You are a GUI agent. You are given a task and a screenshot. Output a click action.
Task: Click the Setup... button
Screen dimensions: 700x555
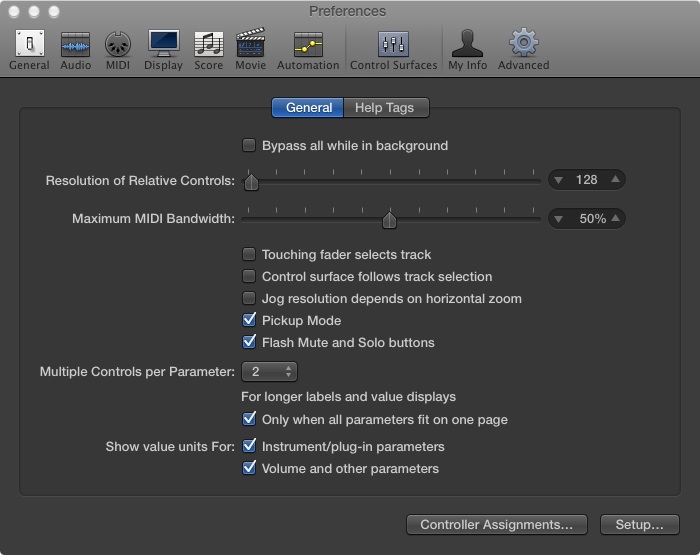click(639, 525)
